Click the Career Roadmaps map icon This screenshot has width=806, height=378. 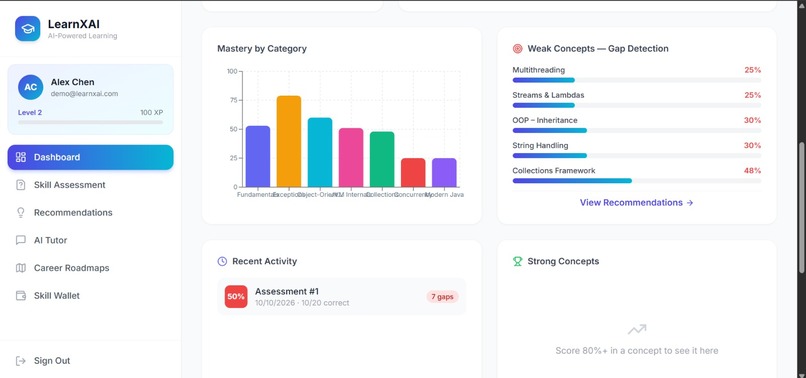point(21,268)
